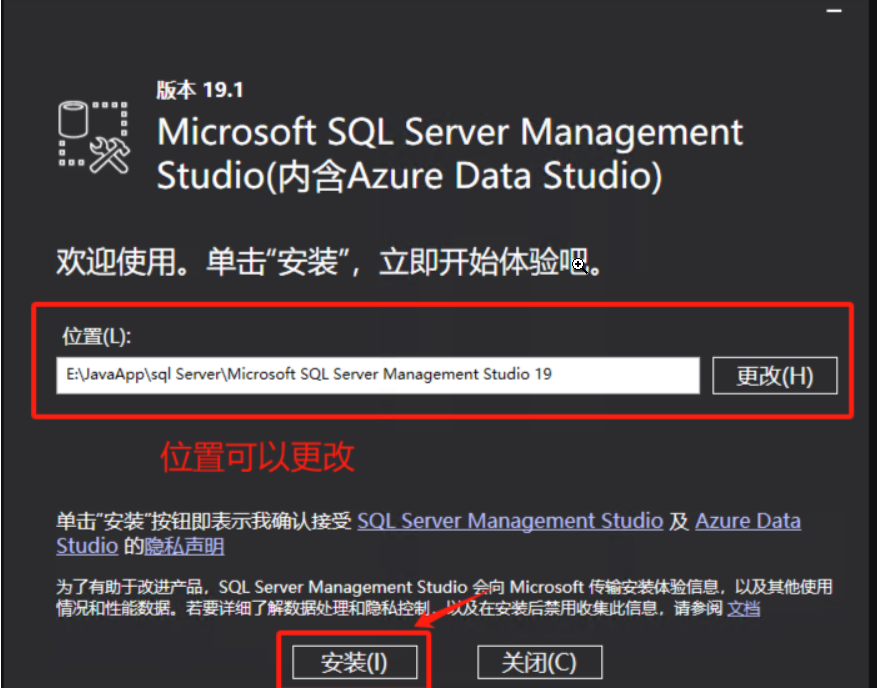Start installation with the 安装(I) button

coord(355,663)
